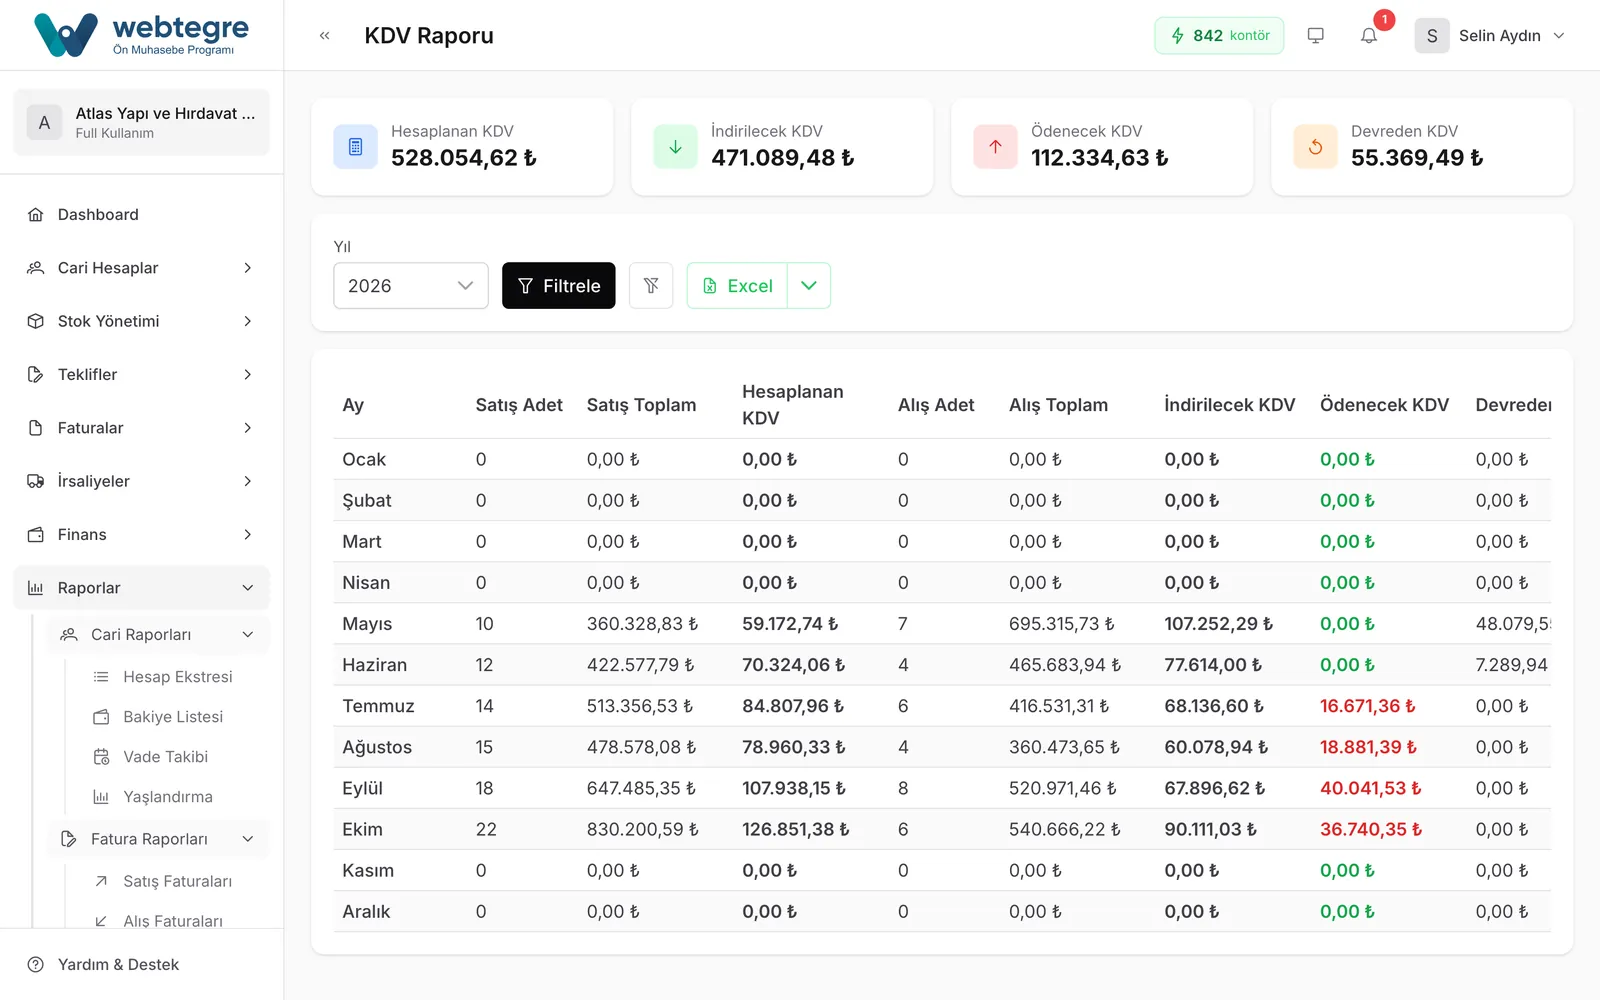Click the İndirilecek KDV down-arrow icon
Viewport: 1600px width, 1000px height.
click(675, 147)
